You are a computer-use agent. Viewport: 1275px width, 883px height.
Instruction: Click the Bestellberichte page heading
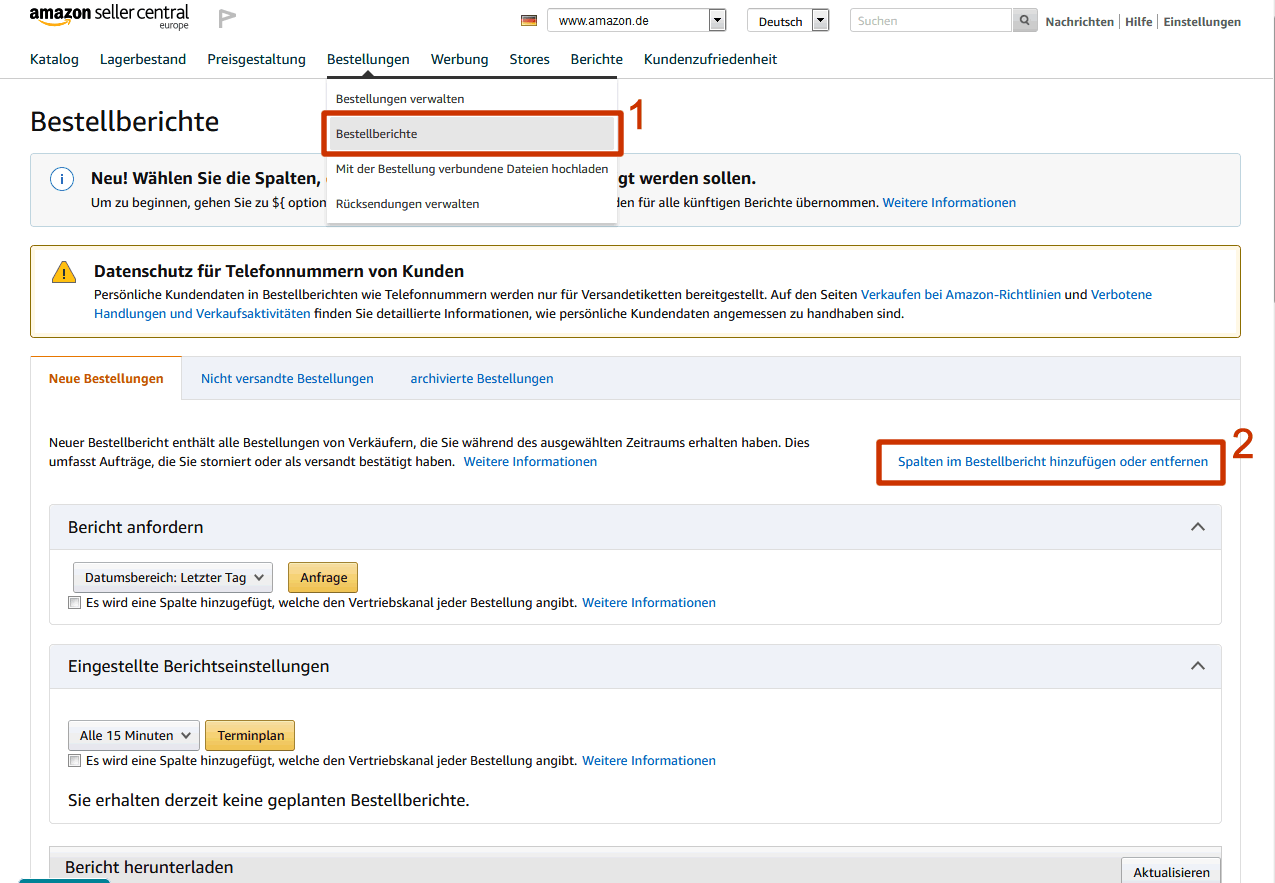[x=125, y=122]
